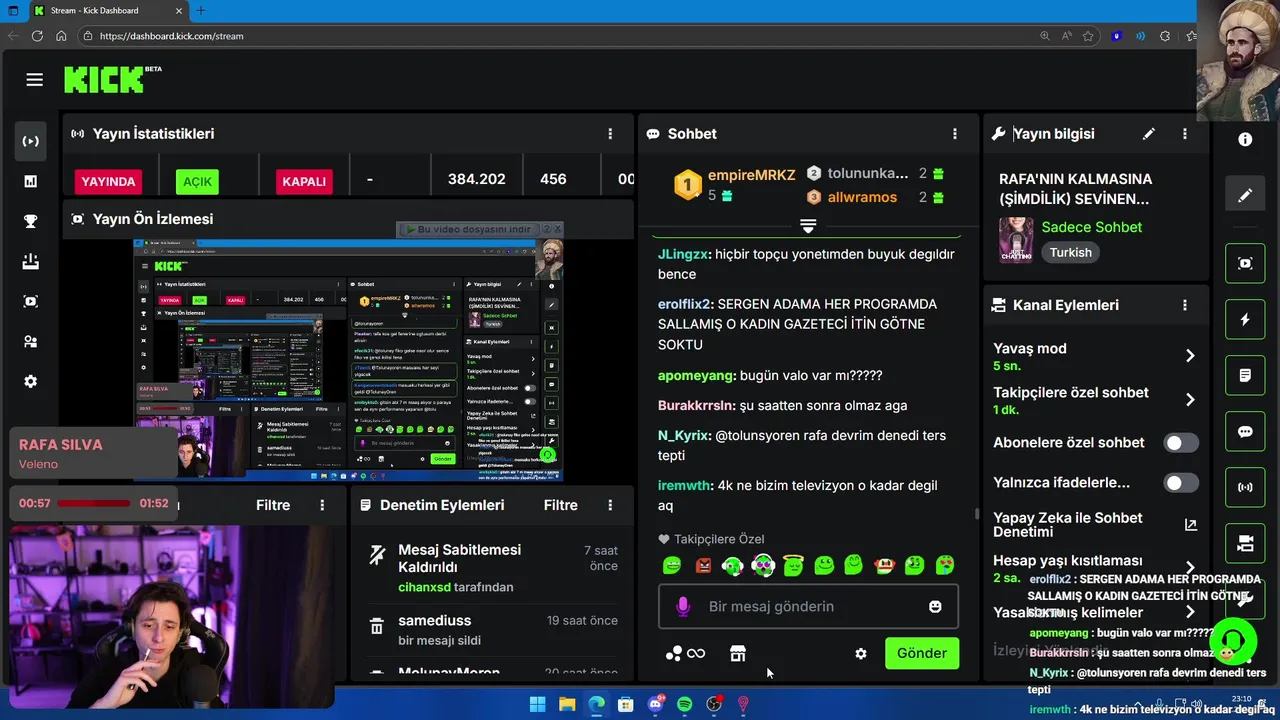Viewport: 1280px width, 720px height.
Task: Open the info icon in right rail
Action: click(1245, 140)
